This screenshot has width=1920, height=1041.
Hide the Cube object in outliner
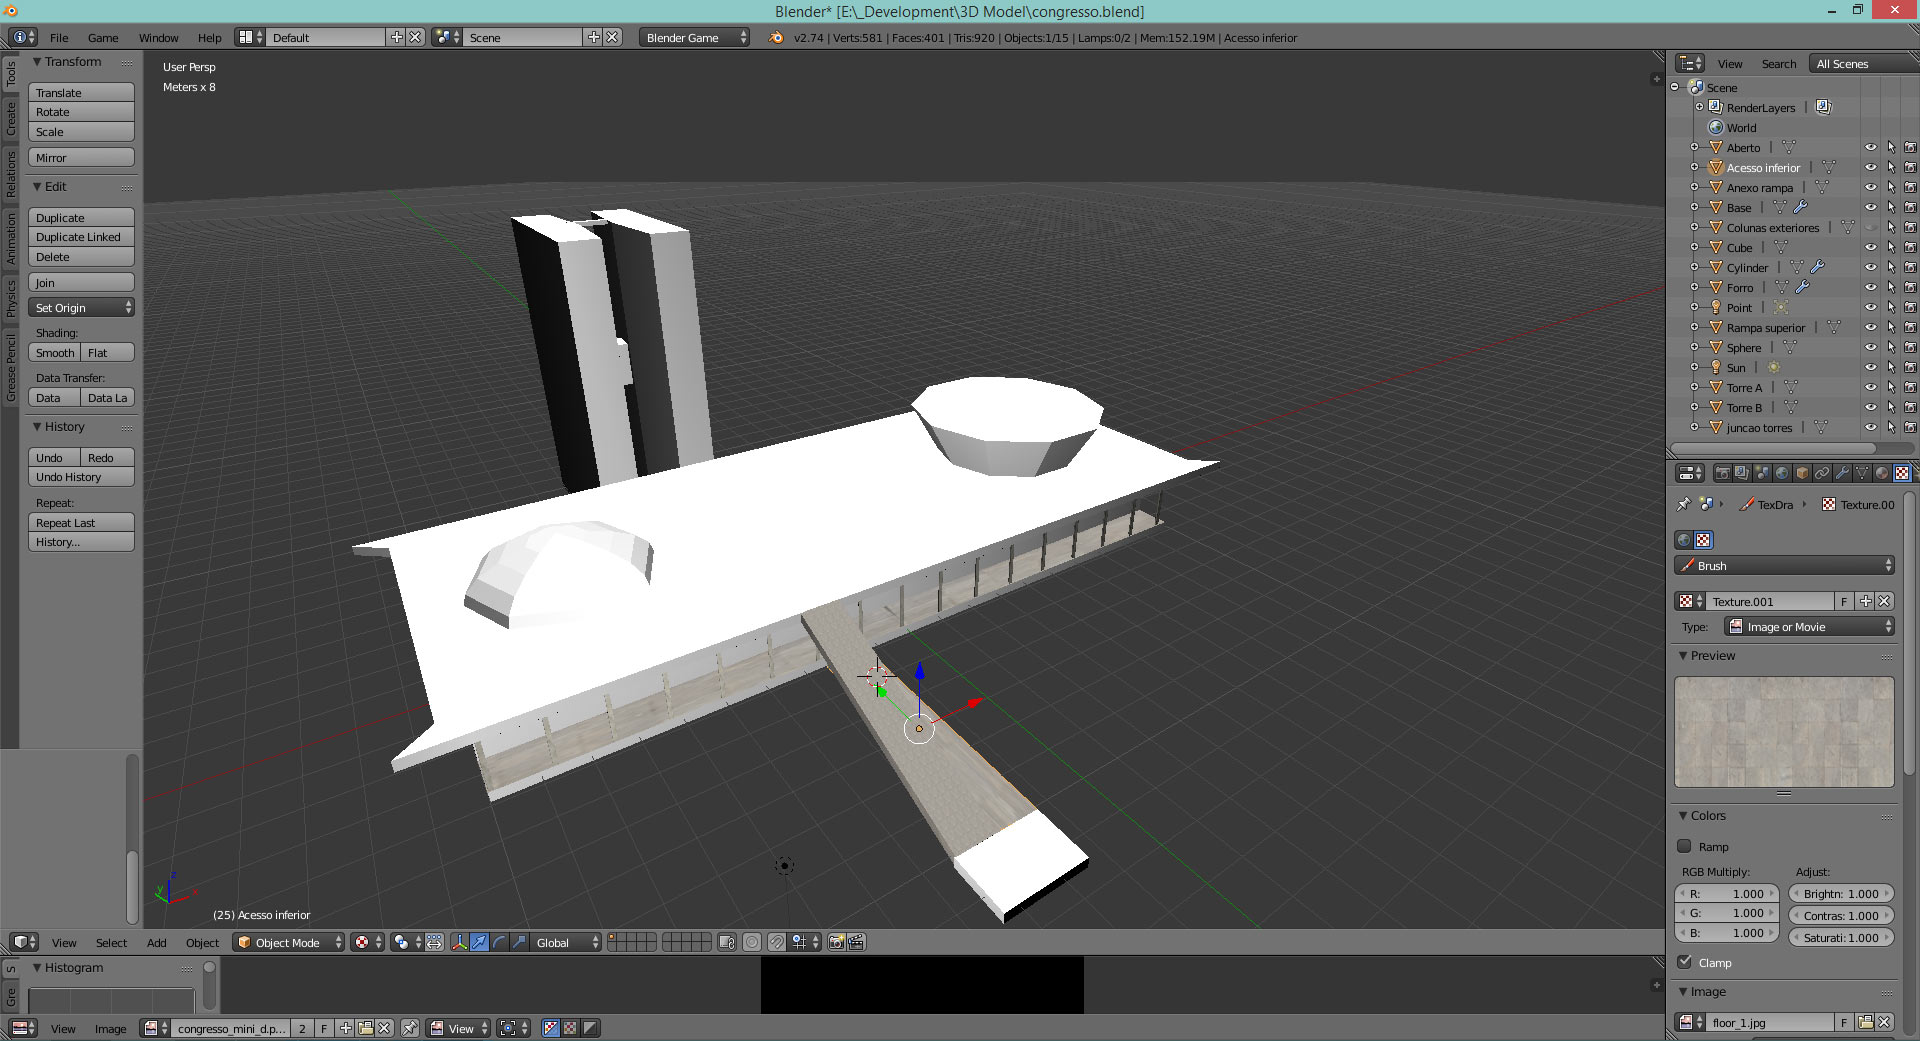(x=1870, y=247)
